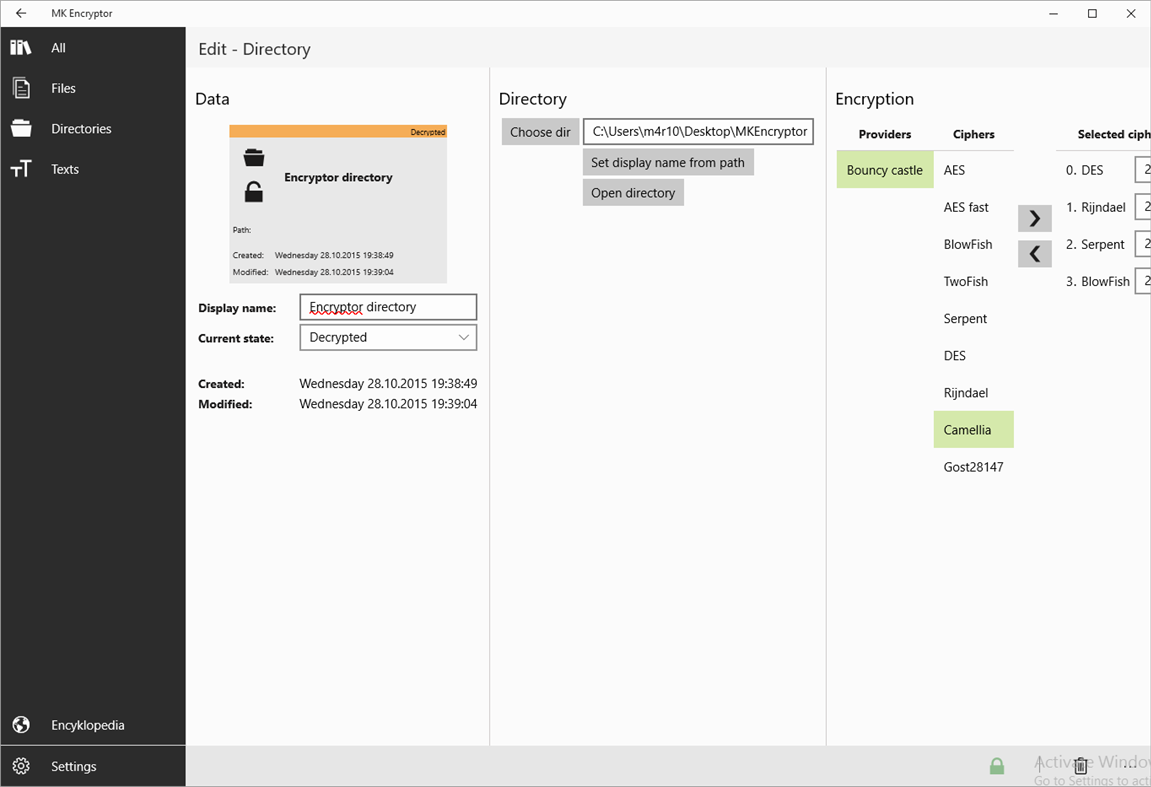Click the Choose dir button

pyautogui.click(x=540, y=131)
